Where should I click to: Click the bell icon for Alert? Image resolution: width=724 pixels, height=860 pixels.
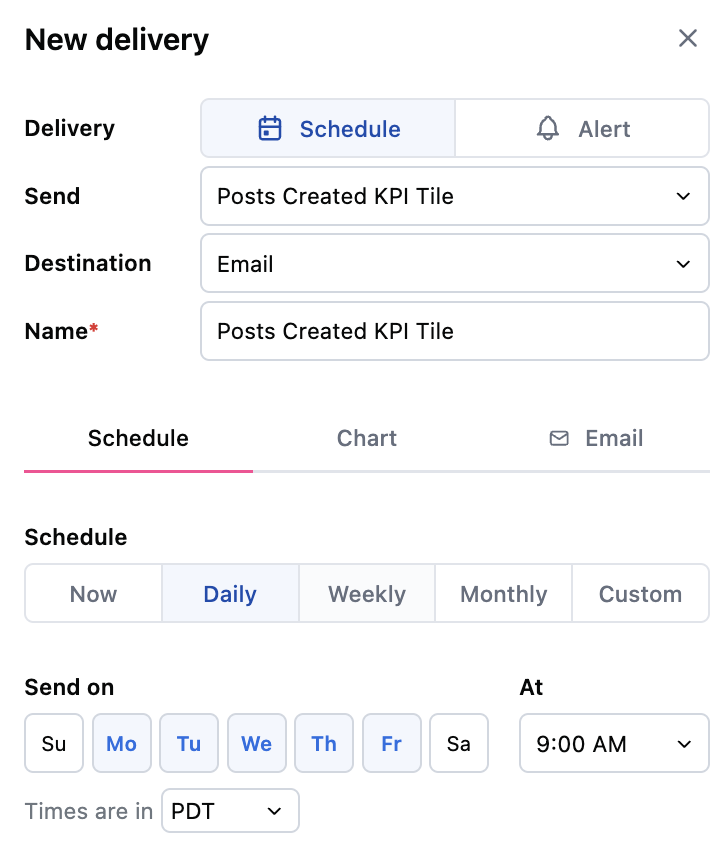[x=547, y=129]
